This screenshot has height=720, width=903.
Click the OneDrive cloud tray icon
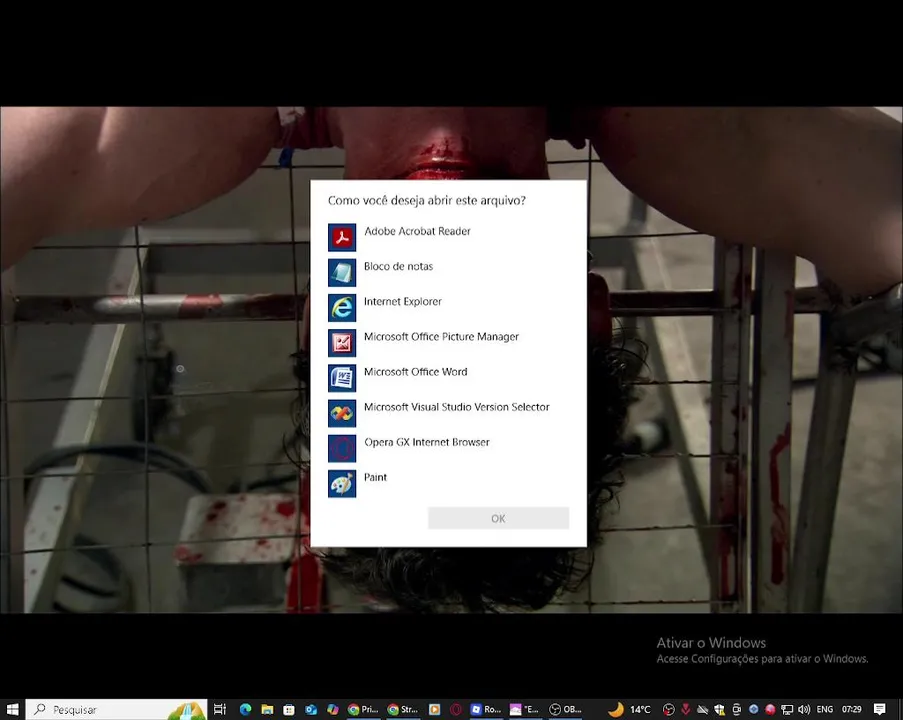(x=703, y=709)
